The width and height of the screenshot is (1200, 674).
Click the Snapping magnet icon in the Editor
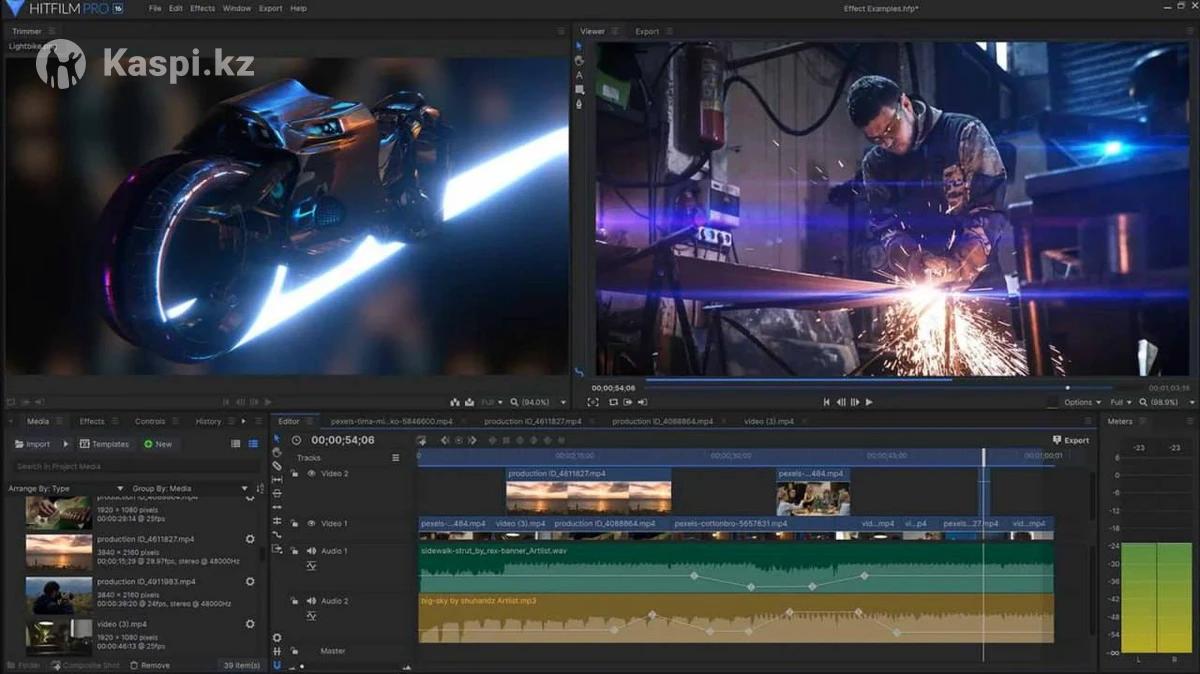277,664
